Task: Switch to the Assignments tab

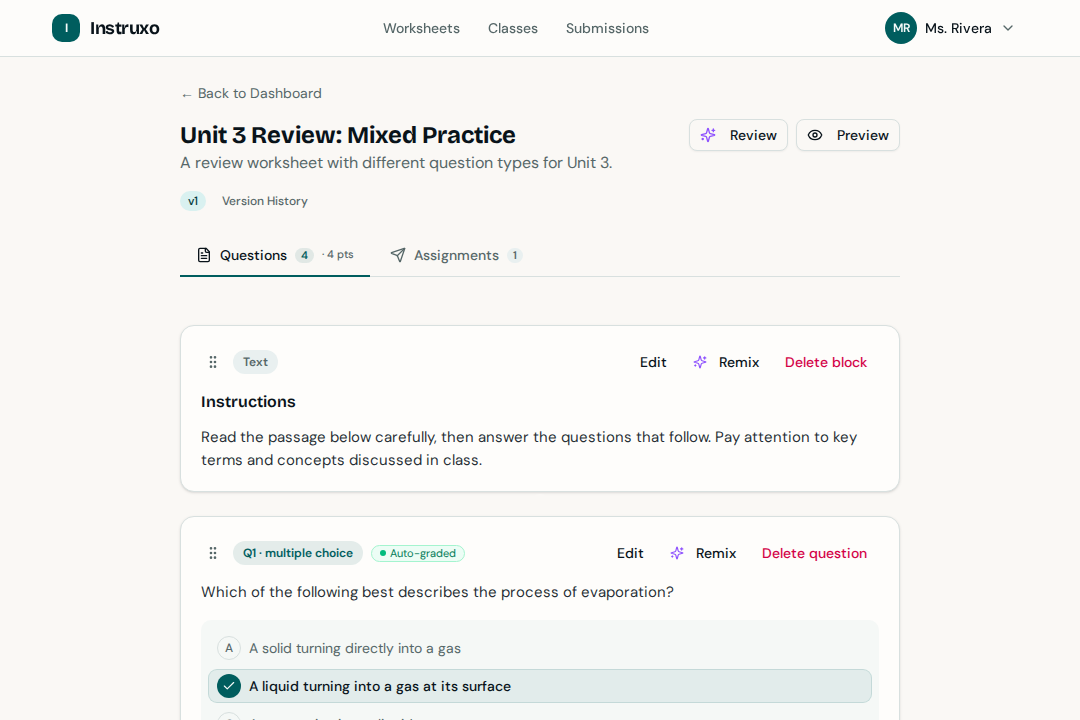Action: point(456,255)
